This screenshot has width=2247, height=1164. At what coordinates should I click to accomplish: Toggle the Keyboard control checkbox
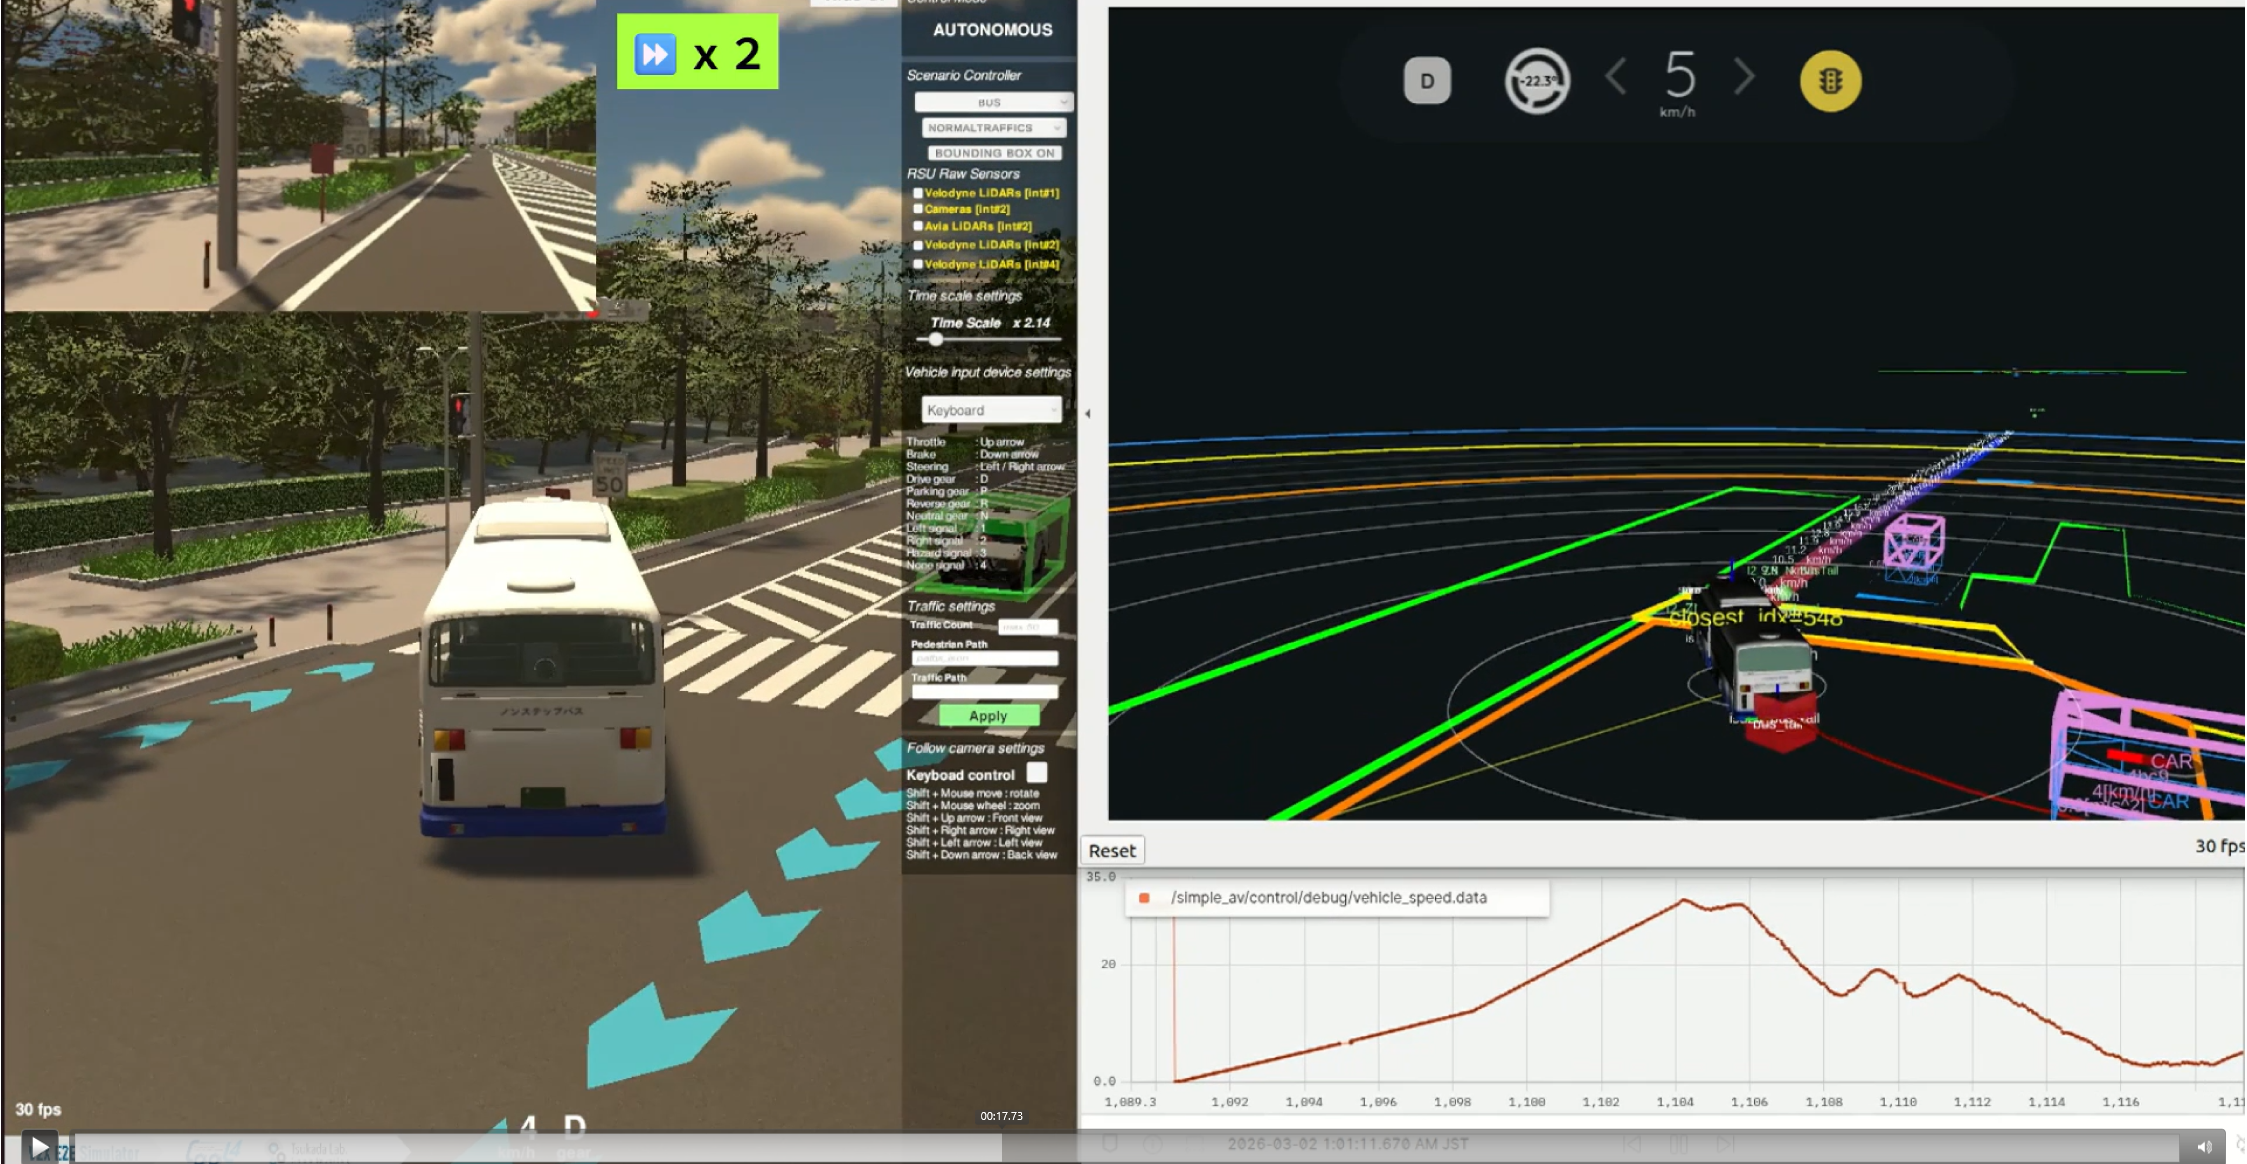1037,773
